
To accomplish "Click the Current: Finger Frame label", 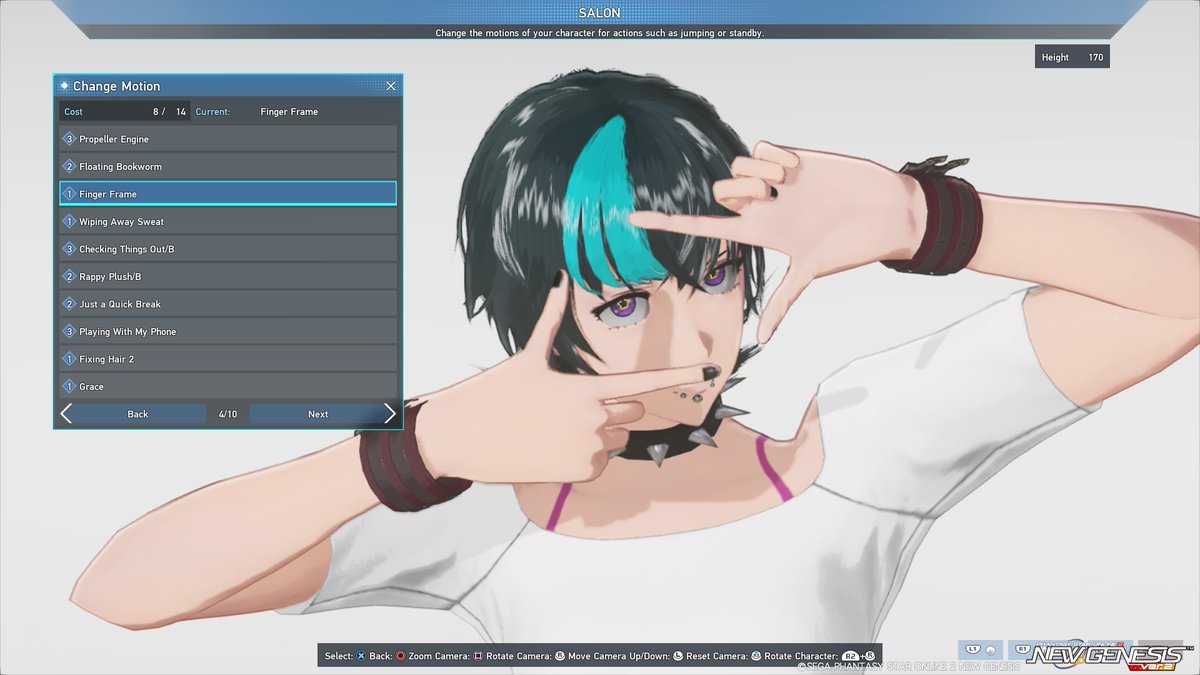I will click(257, 112).
